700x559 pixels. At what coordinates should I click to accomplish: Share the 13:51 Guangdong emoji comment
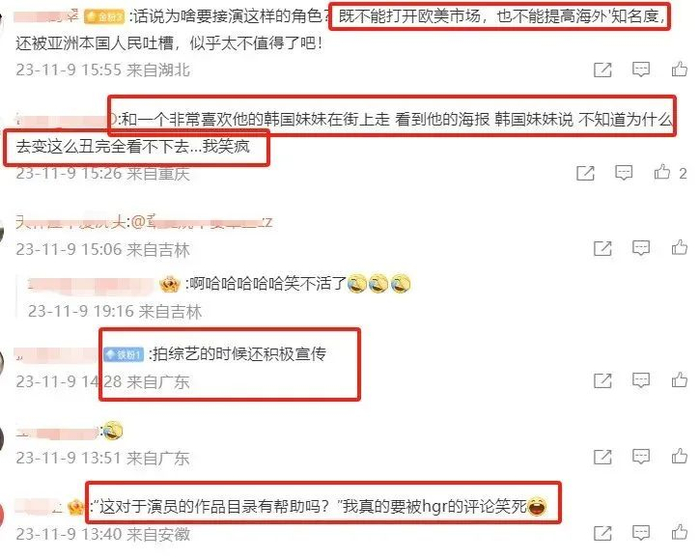pyautogui.click(x=602, y=457)
